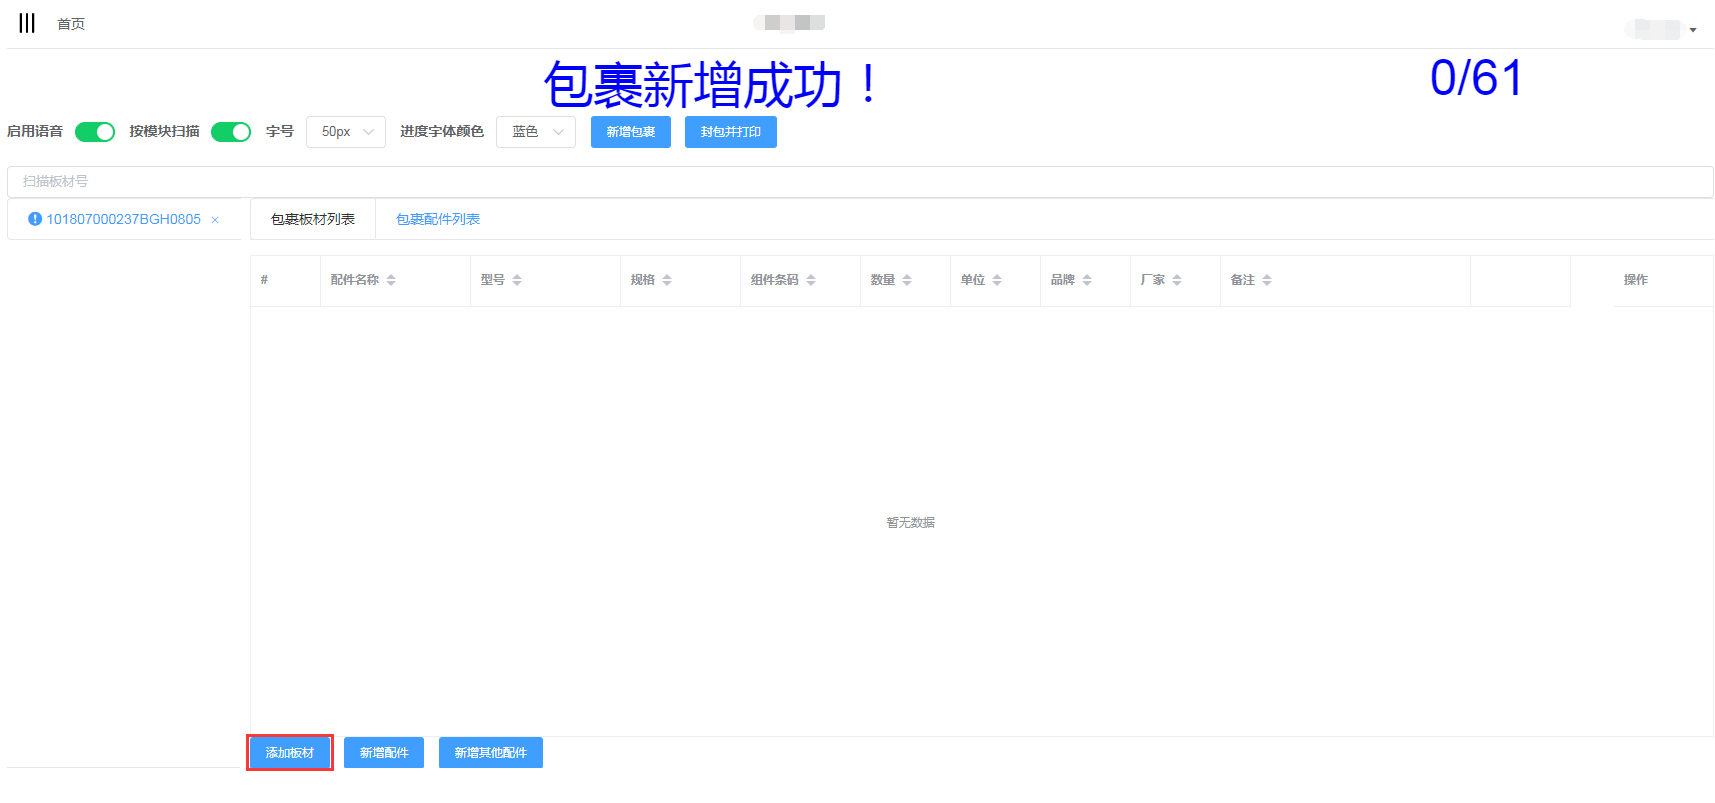Switch to the 包裹配件列表 tab

[x=438, y=219]
